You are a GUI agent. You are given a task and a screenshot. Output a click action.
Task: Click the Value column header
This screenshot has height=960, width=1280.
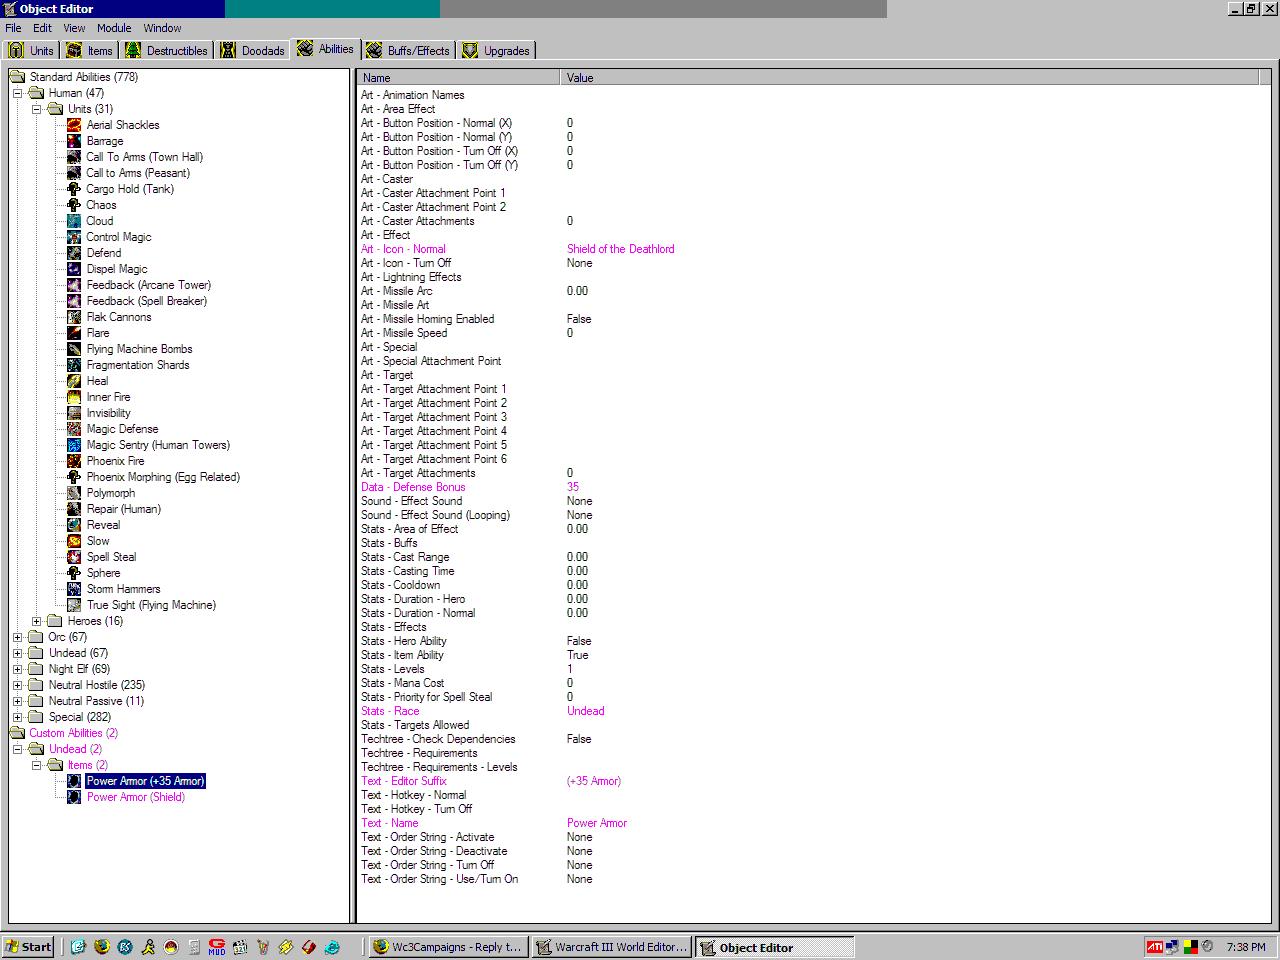(911, 77)
